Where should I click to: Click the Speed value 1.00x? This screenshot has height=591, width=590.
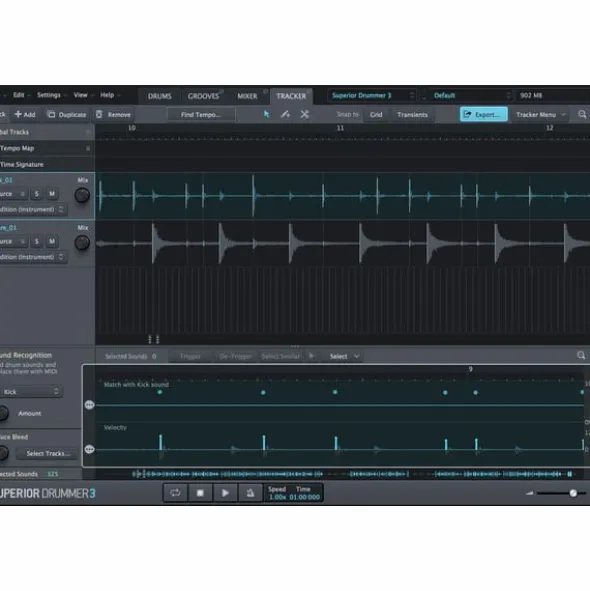click(x=277, y=497)
